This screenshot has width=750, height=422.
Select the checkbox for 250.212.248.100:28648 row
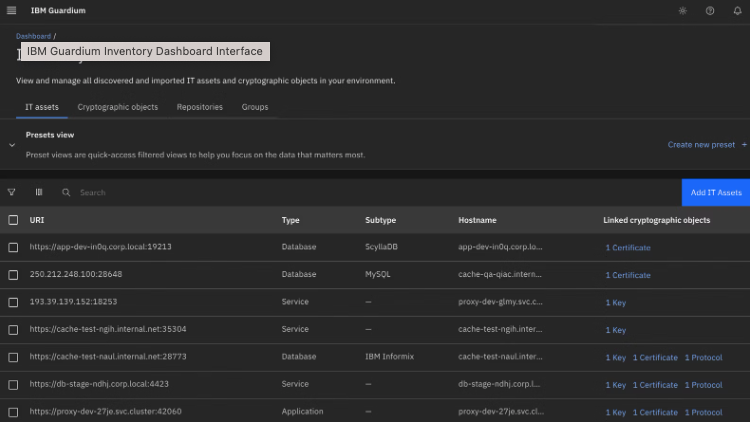click(x=13, y=275)
